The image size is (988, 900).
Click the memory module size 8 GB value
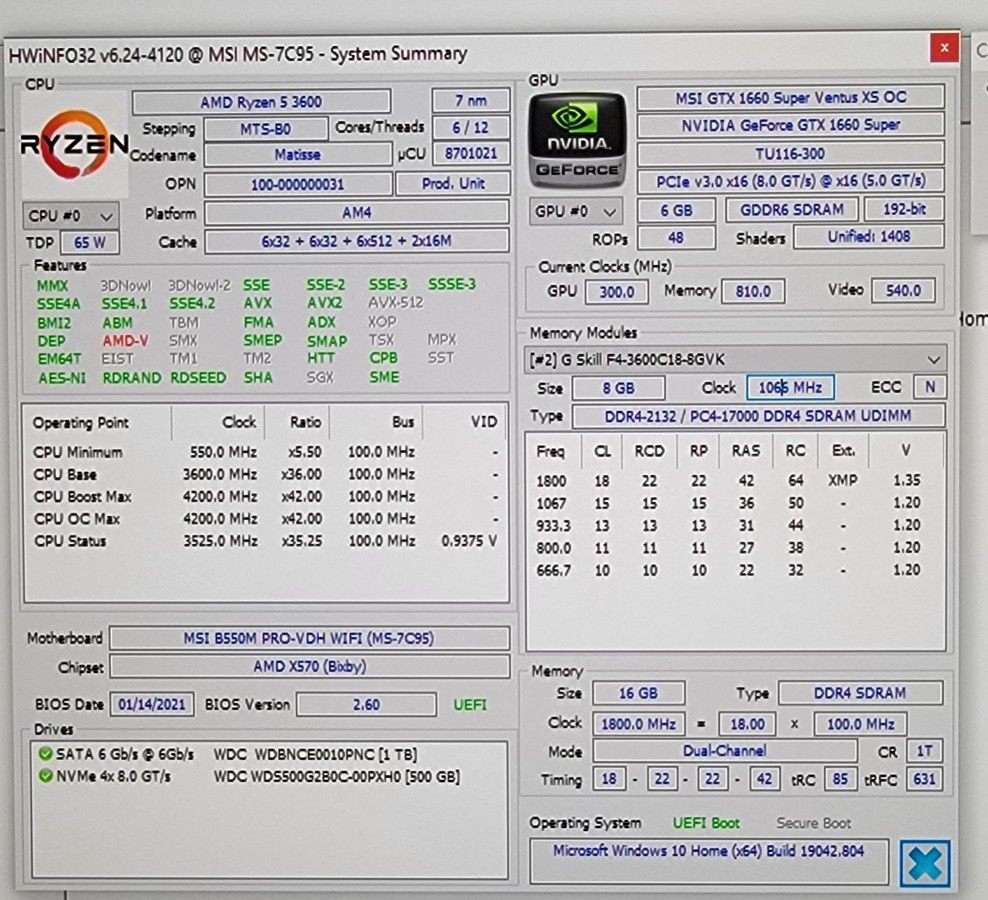(x=618, y=388)
